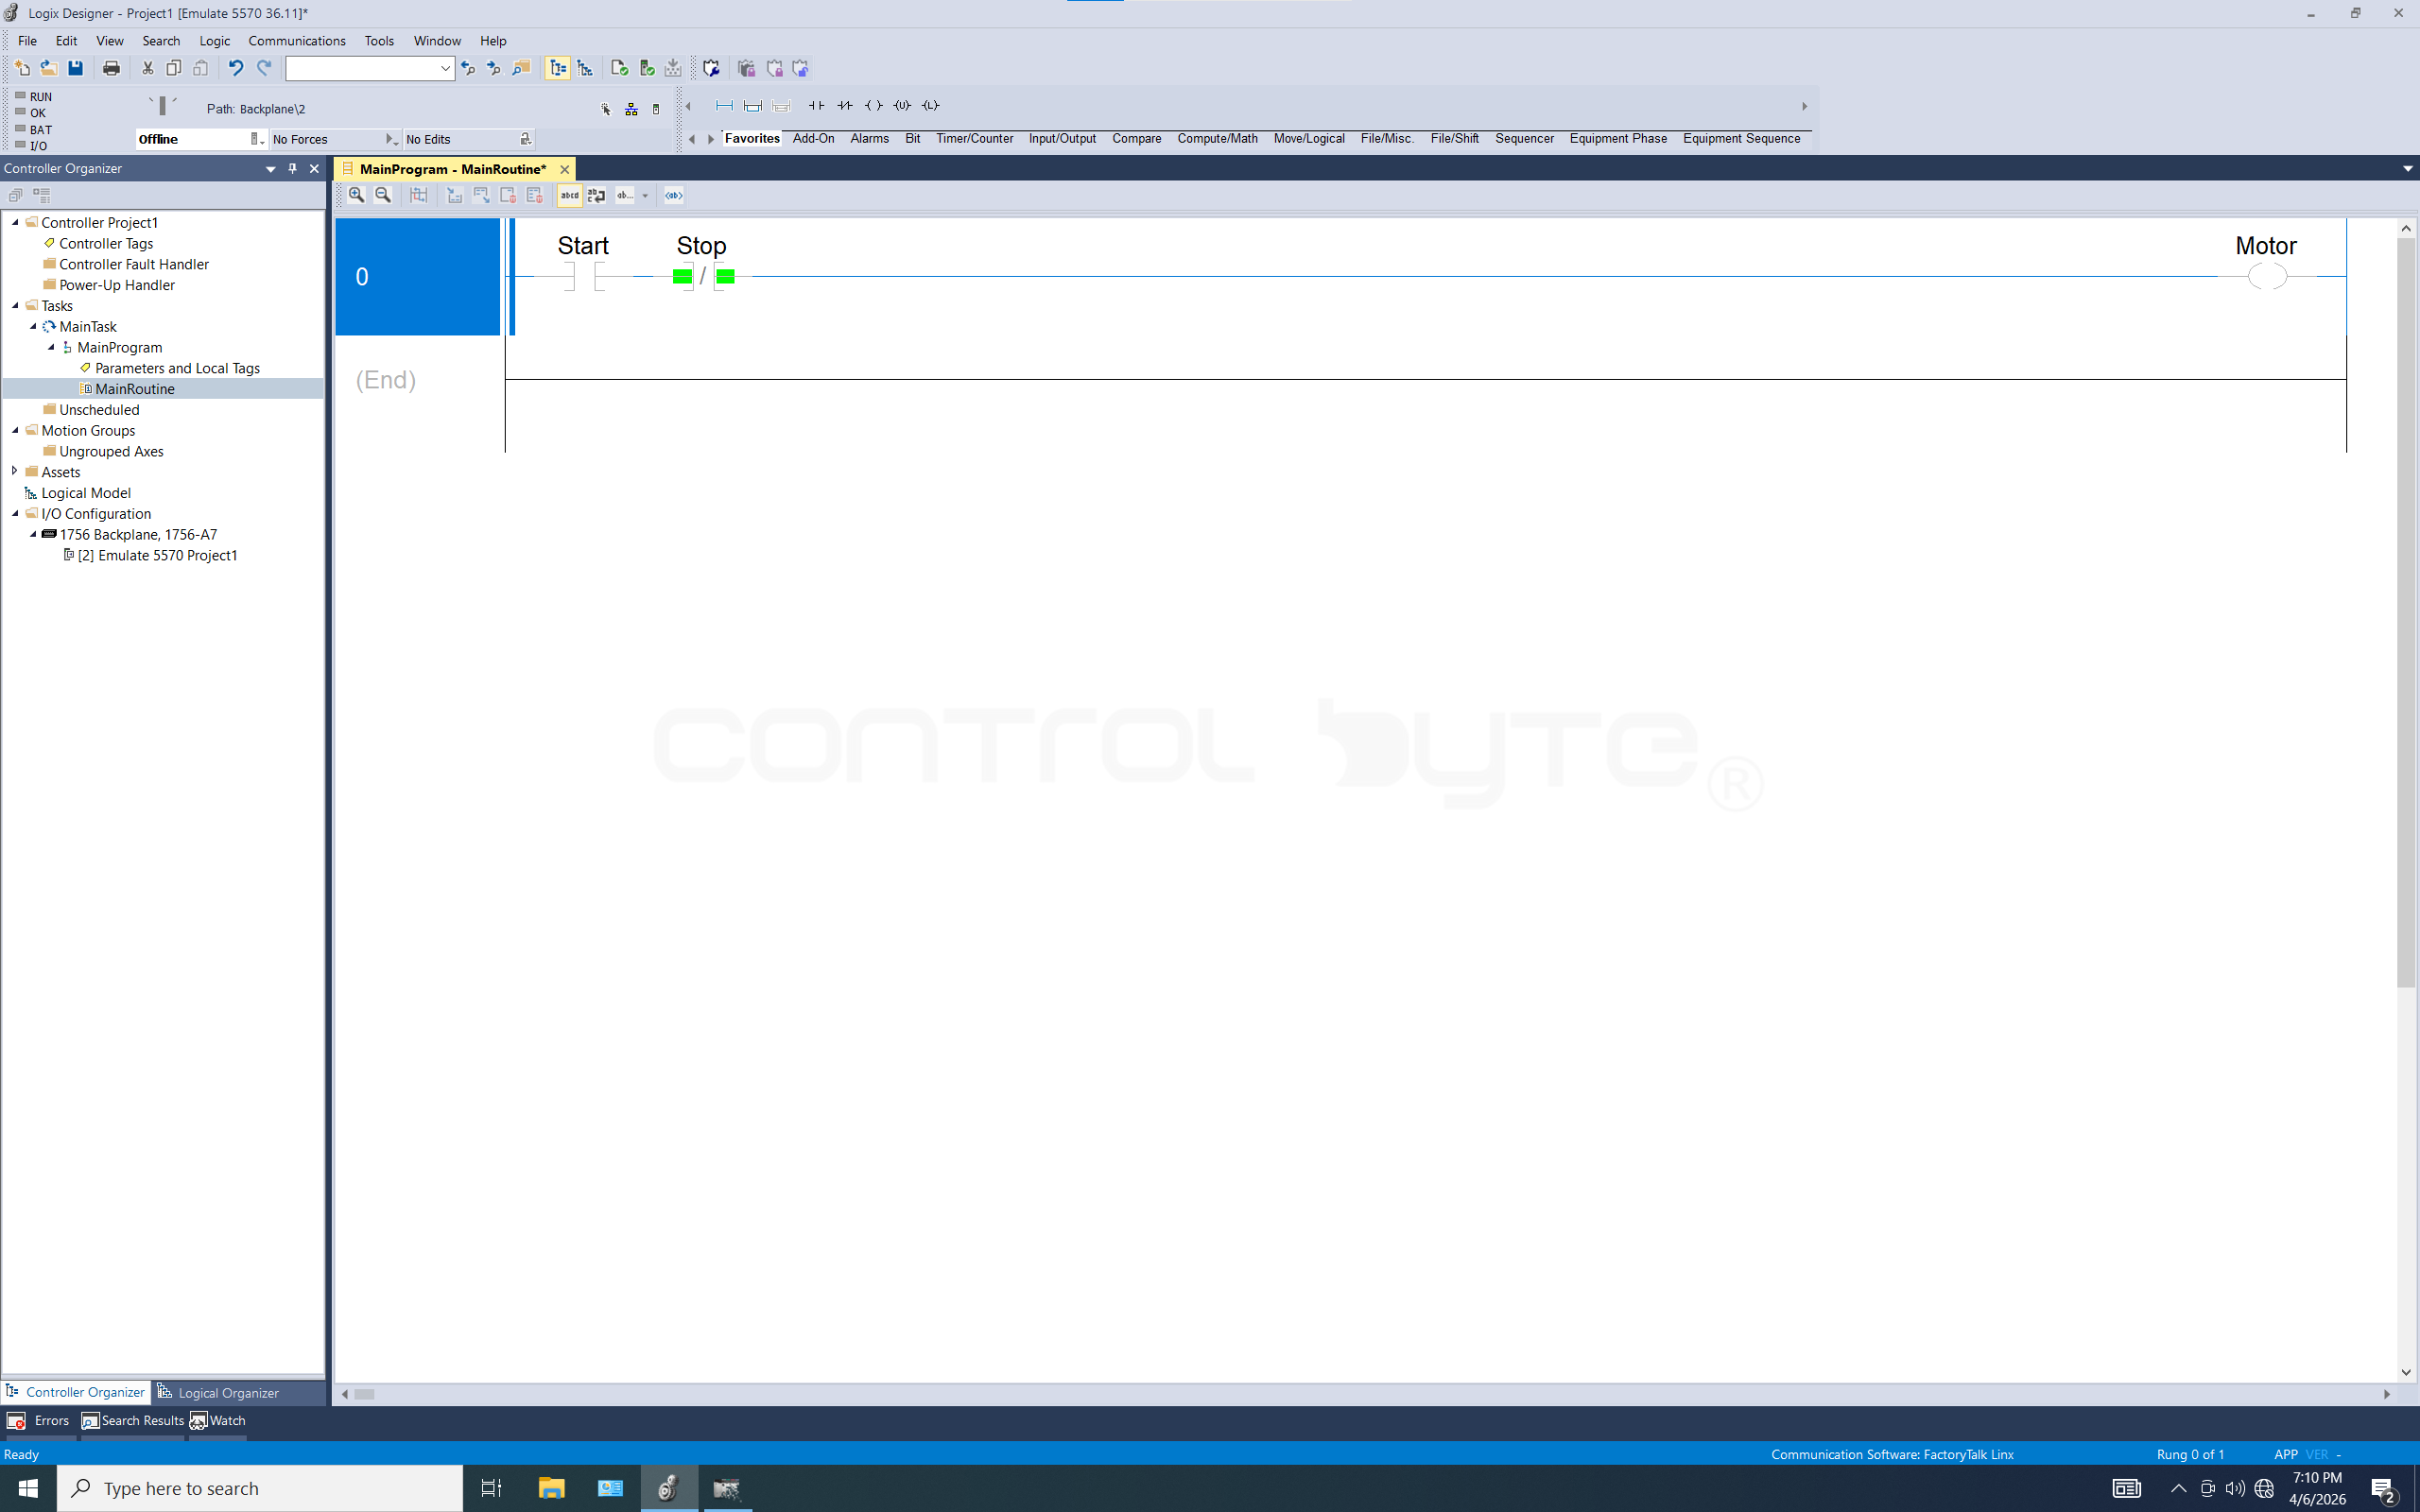Toggle the Logical Organizer view button
The width and height of the screenshot is (2420, 1512).
coord(585,68)
